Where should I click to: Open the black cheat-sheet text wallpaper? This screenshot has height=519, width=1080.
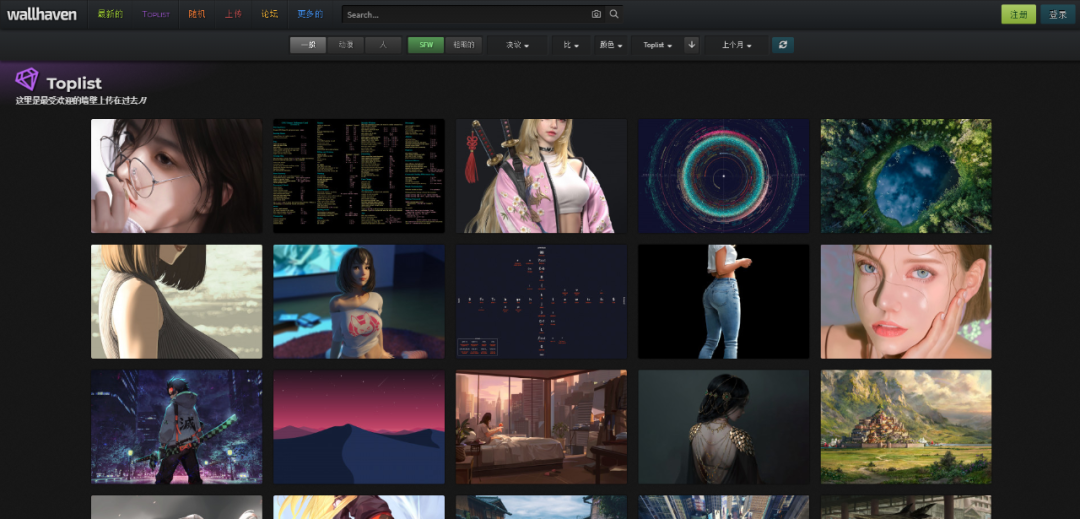(x=359, y=176)
